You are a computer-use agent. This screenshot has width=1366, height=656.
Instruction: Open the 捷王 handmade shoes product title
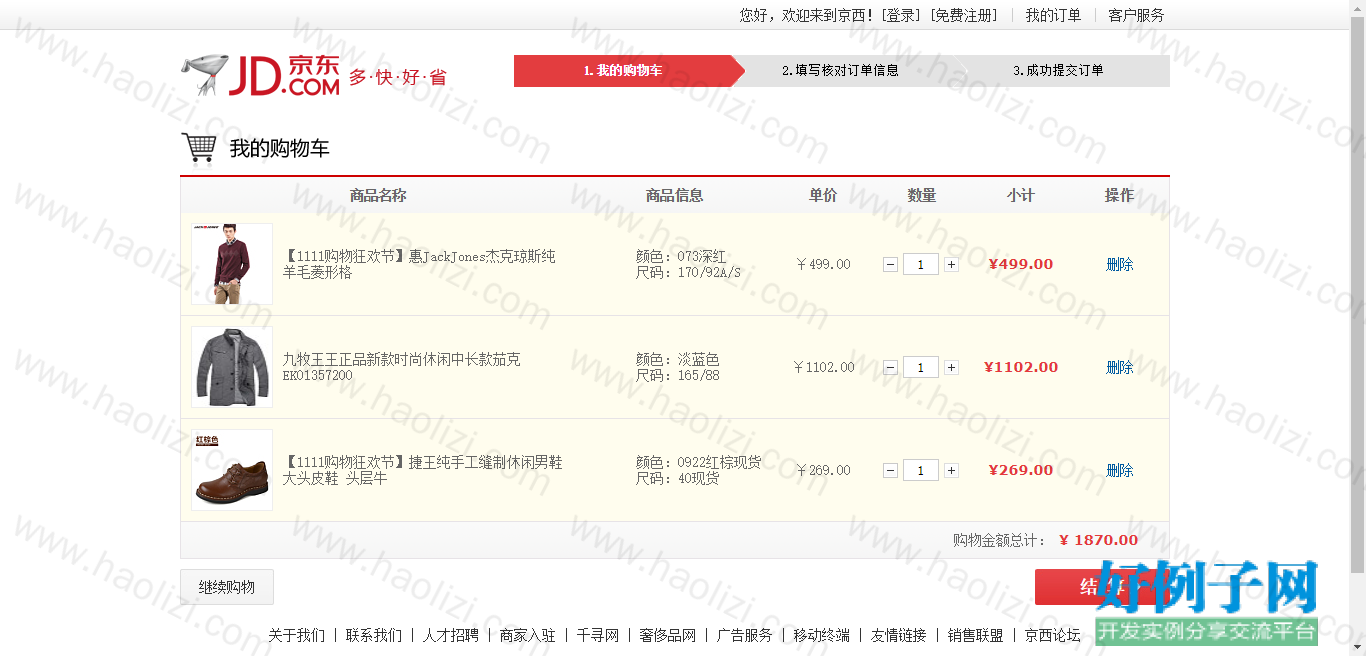tap(422, 471)
